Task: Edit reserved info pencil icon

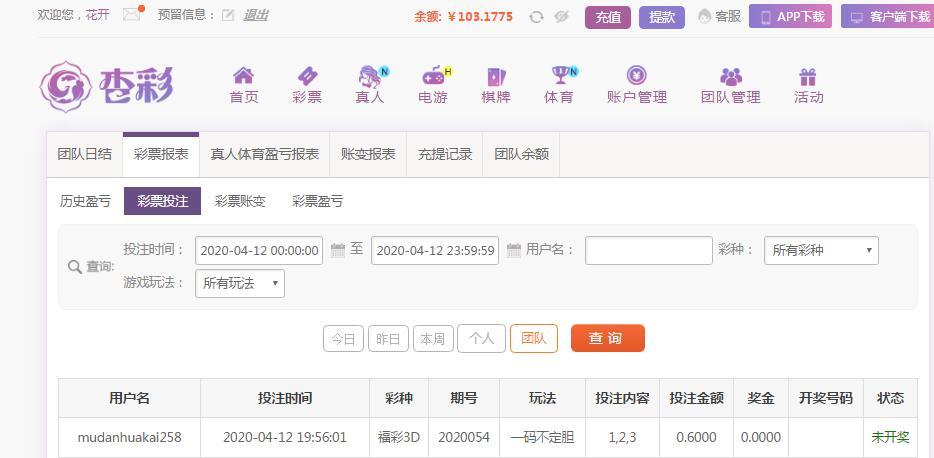Action: click(228, 15)
